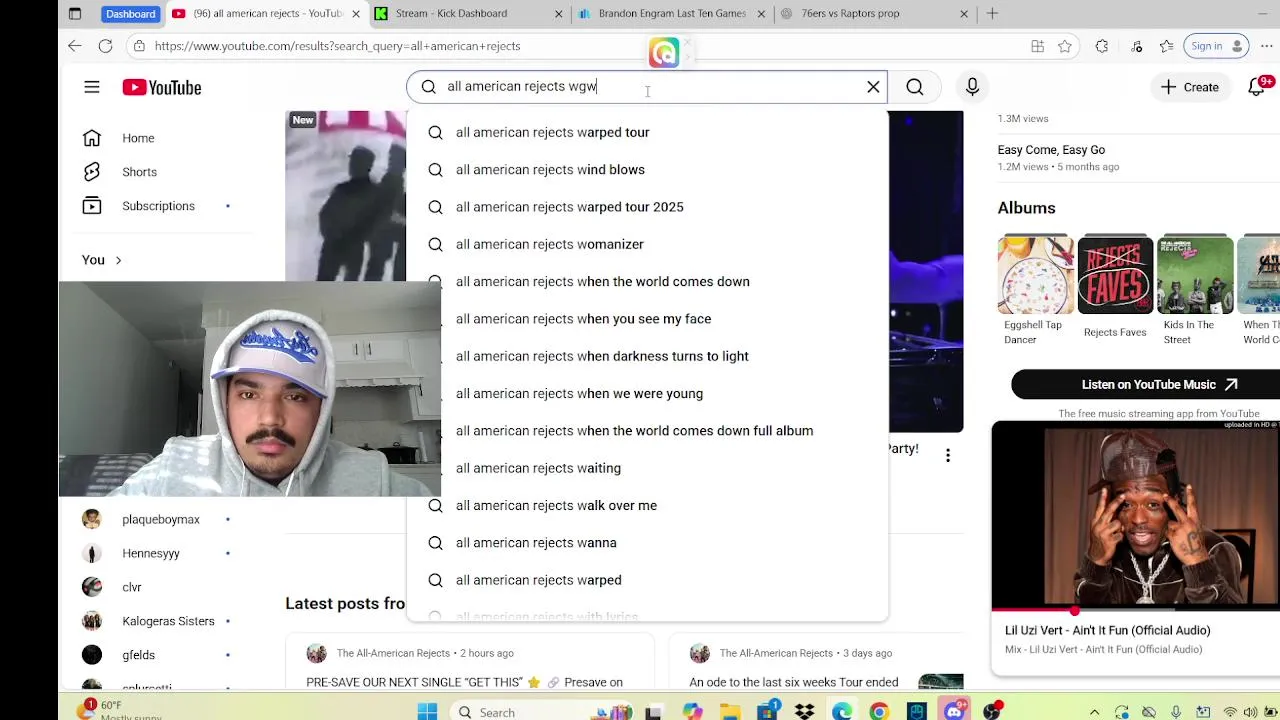Open Dropbox from the taskbar
The height and width of the screenshot is (720, 1280).
pos(805,712)
